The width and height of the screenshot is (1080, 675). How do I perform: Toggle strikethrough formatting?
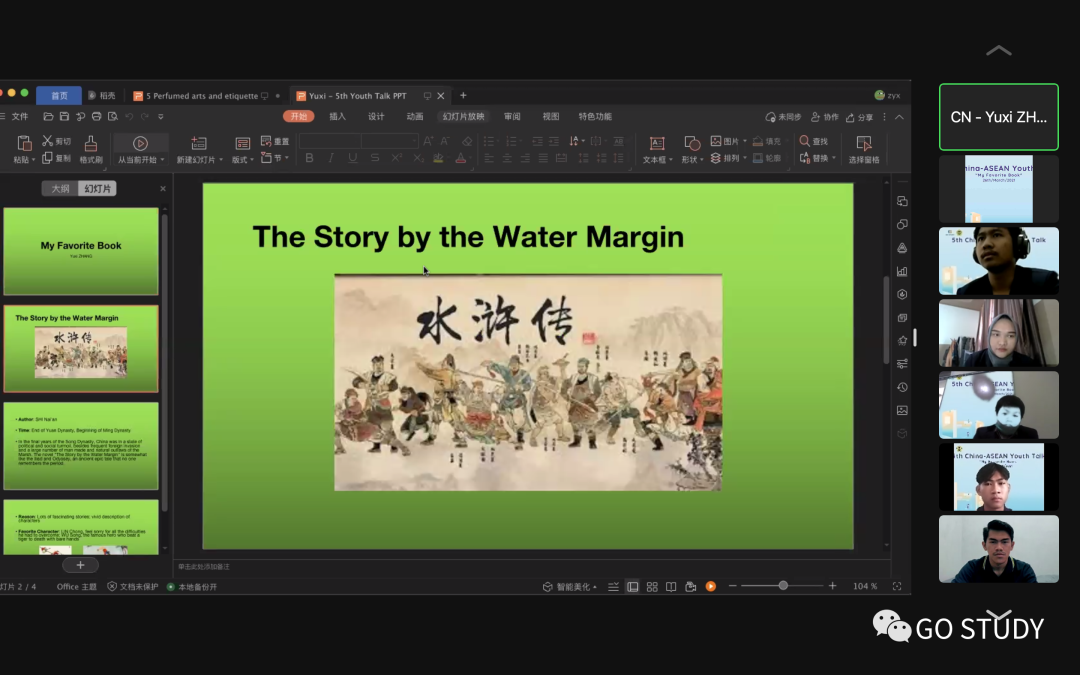[375, 158]
